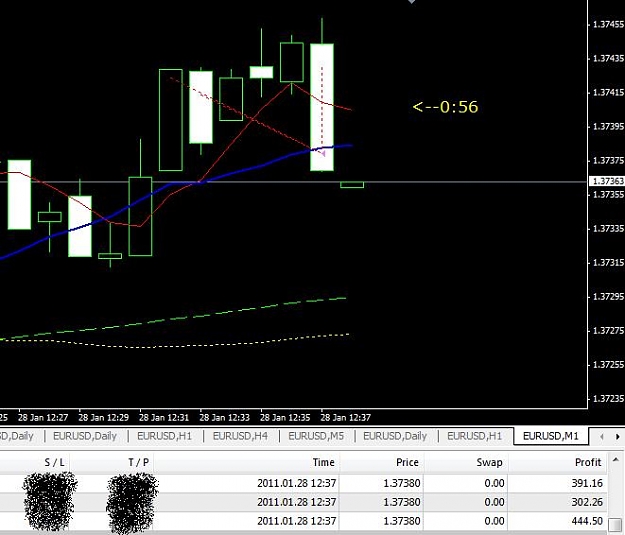Click the price 1.37380 in the 302.26 row
This screenshot has width=625, height=535.
tap(402, 502)
